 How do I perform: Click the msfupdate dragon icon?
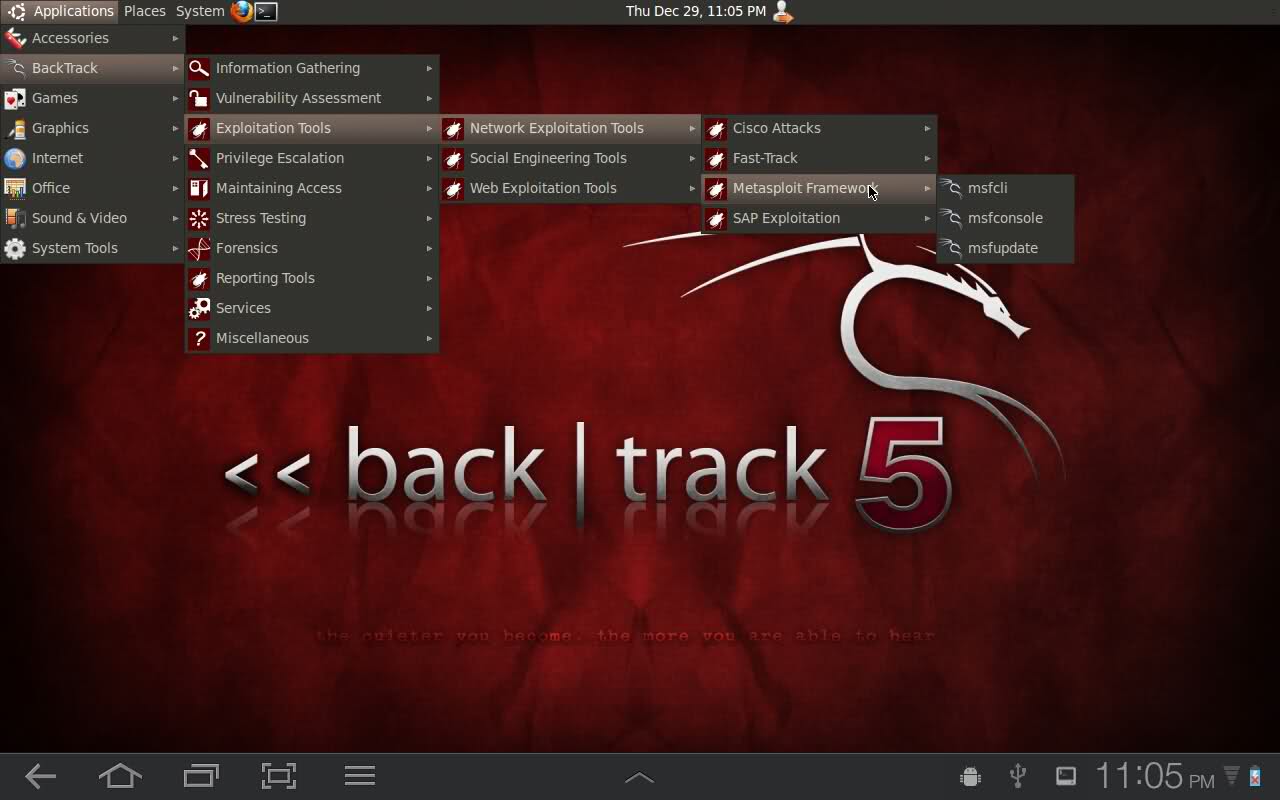(x=951, y=248)
